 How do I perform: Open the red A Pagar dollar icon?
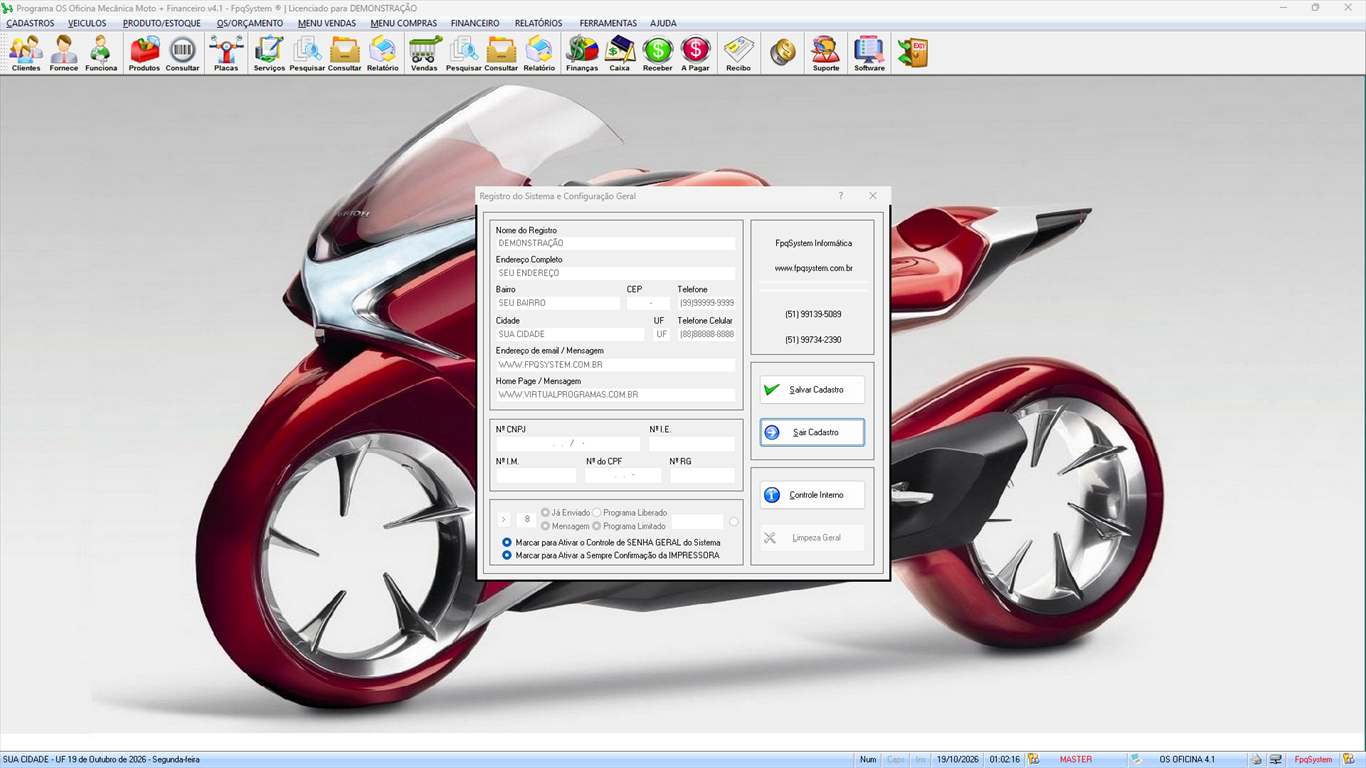coord(695,53)
